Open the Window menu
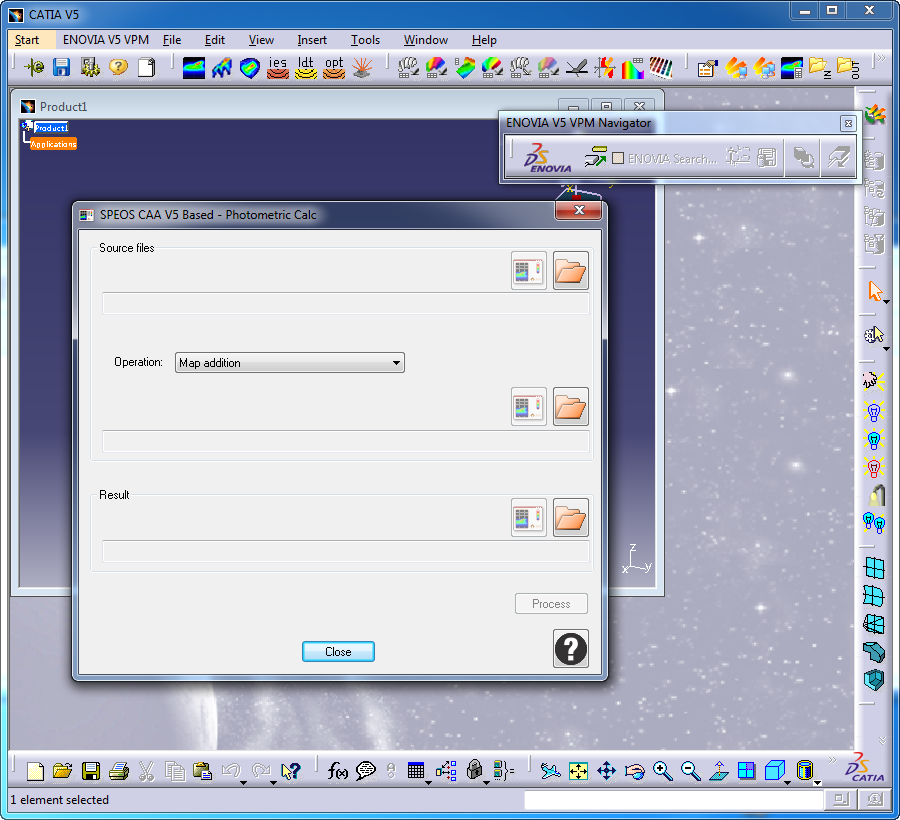The image size is (900, 820). pyautogui.click(x=425, y=40)
